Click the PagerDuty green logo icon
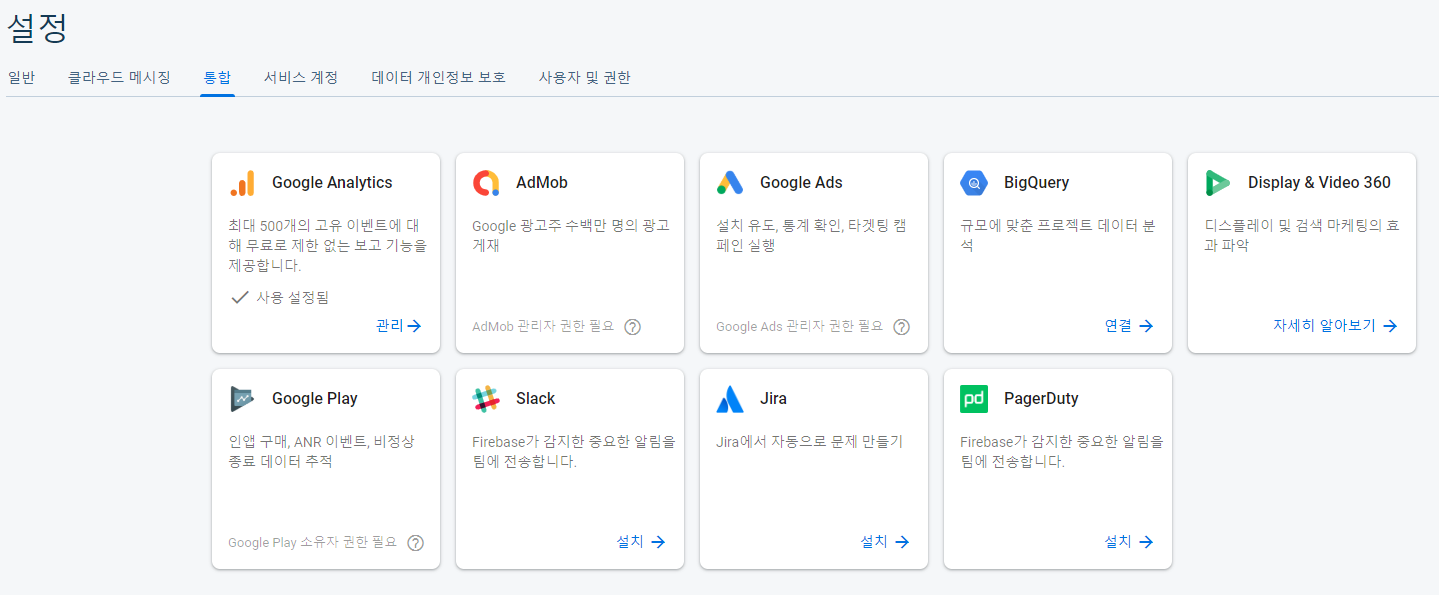This screenshot has height=595, width=1439. 974,399
